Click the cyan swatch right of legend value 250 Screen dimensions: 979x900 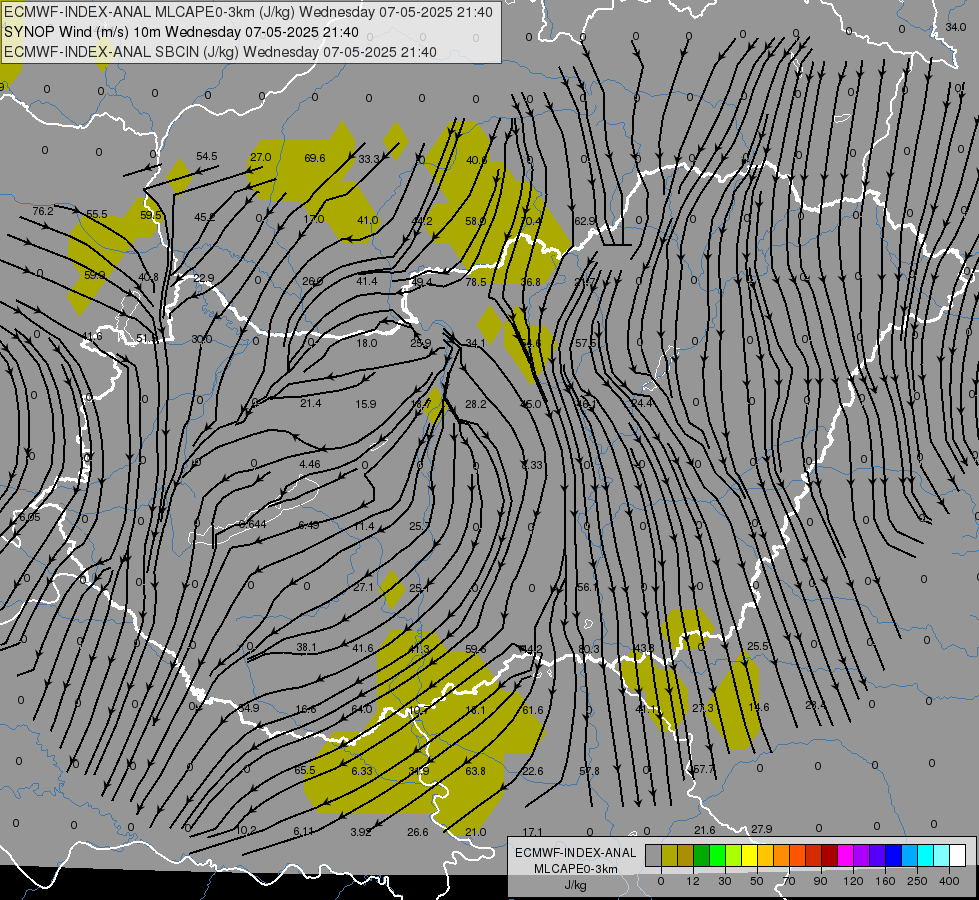click(927, 855)
